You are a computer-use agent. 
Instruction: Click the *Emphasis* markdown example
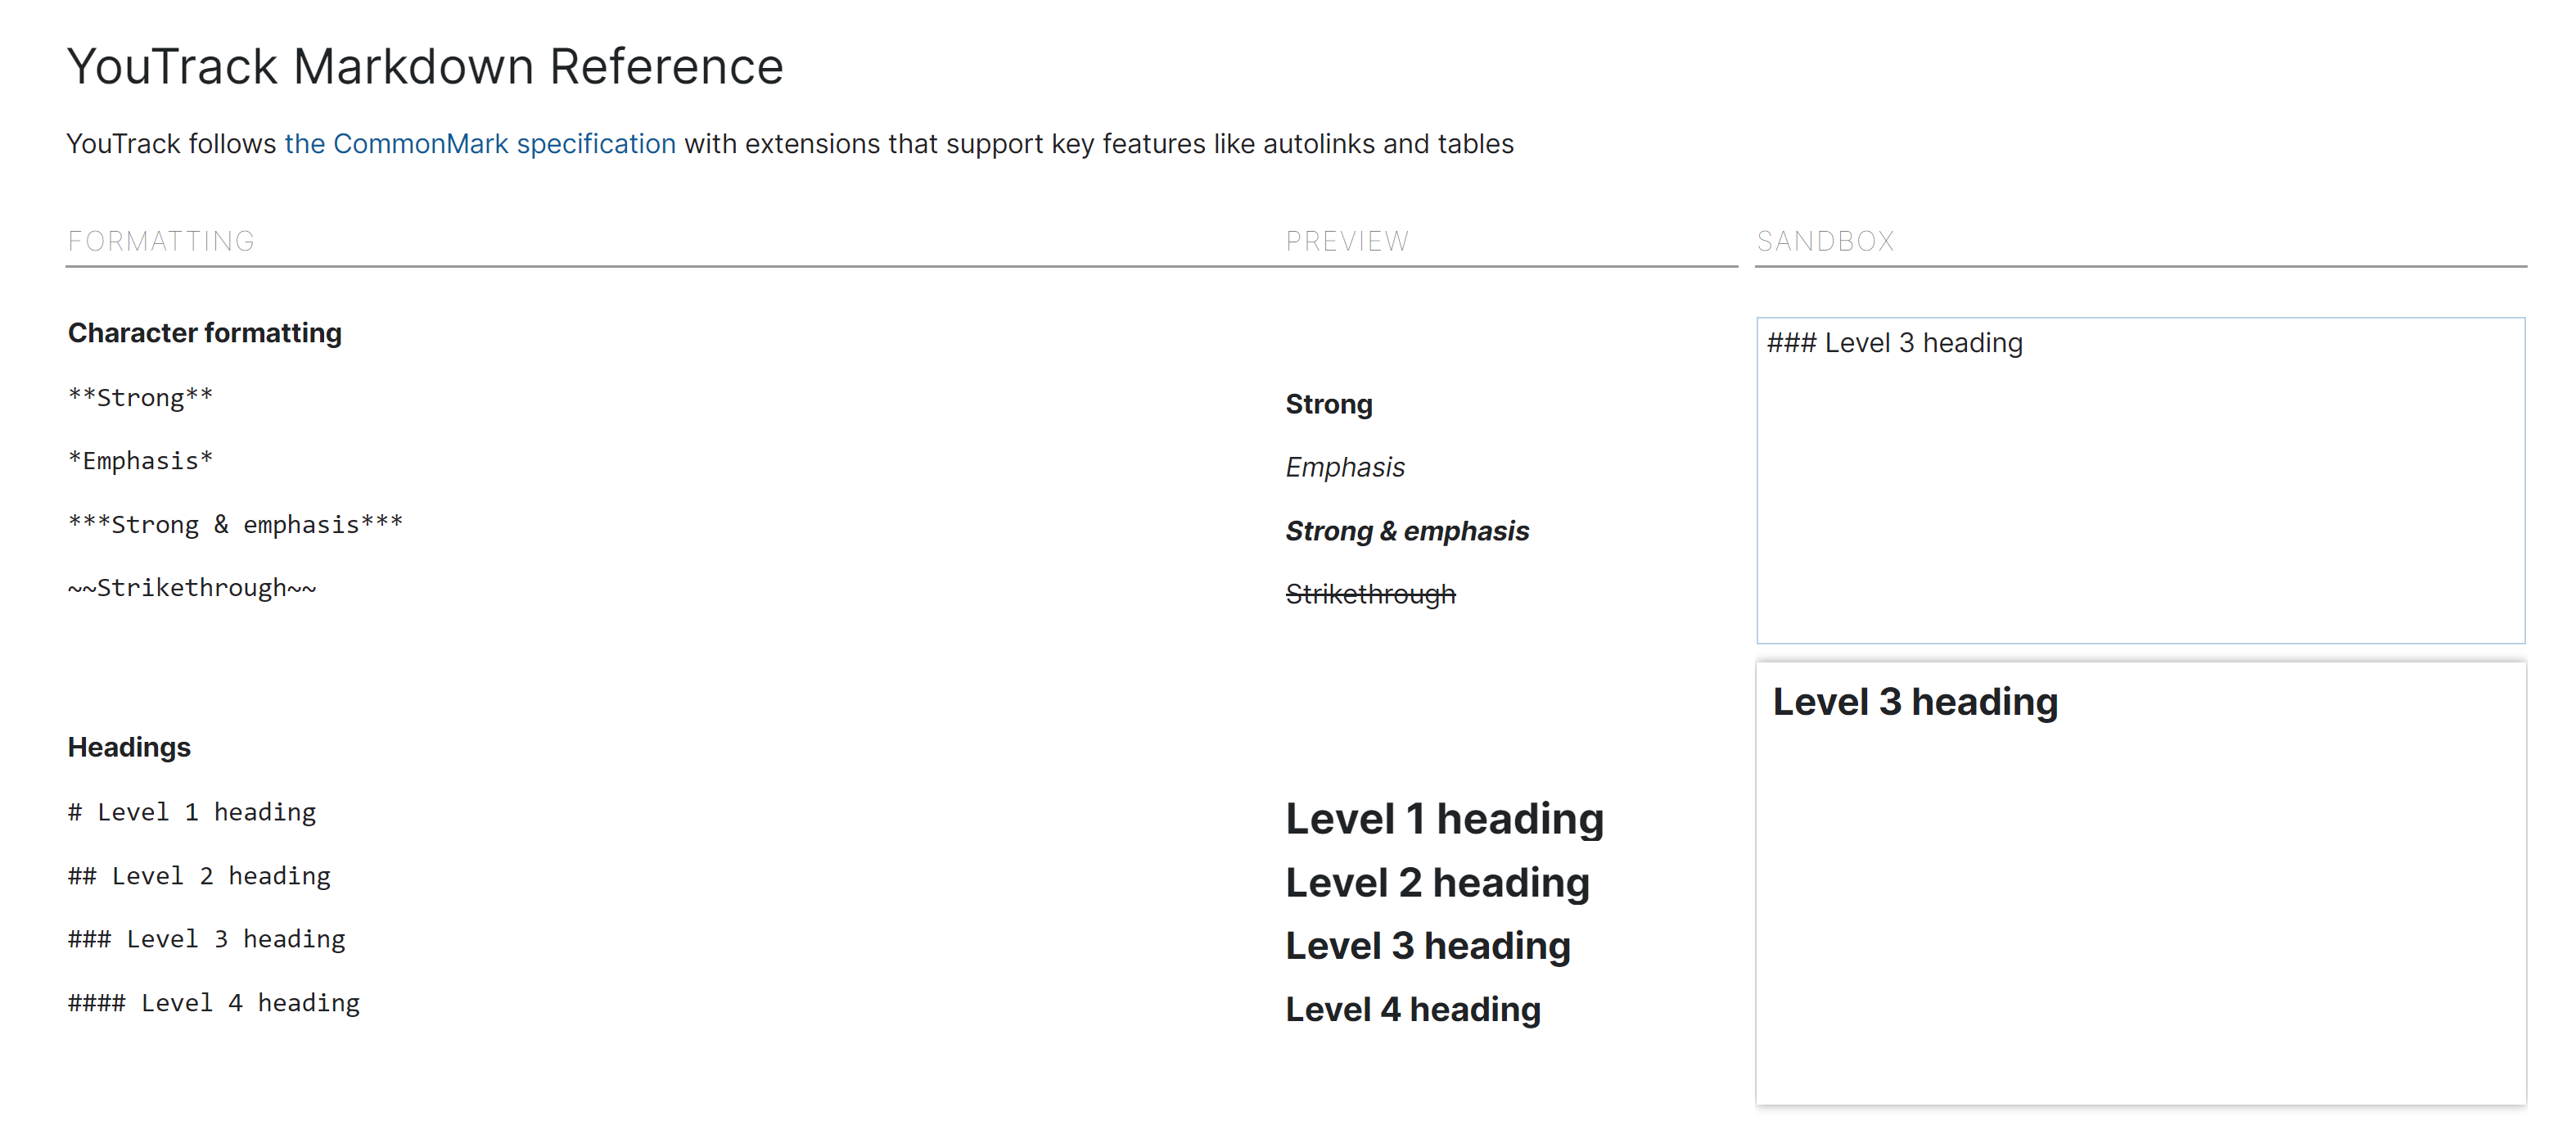click(140, 461)
